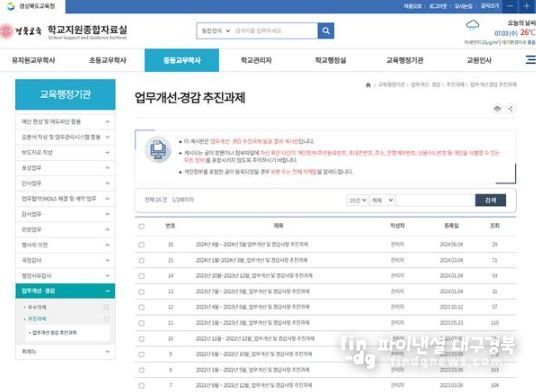Viewport: 536px width, 392px height.
Task: Expand the 감사업무 sidebar section
Action: click(65, 214)
